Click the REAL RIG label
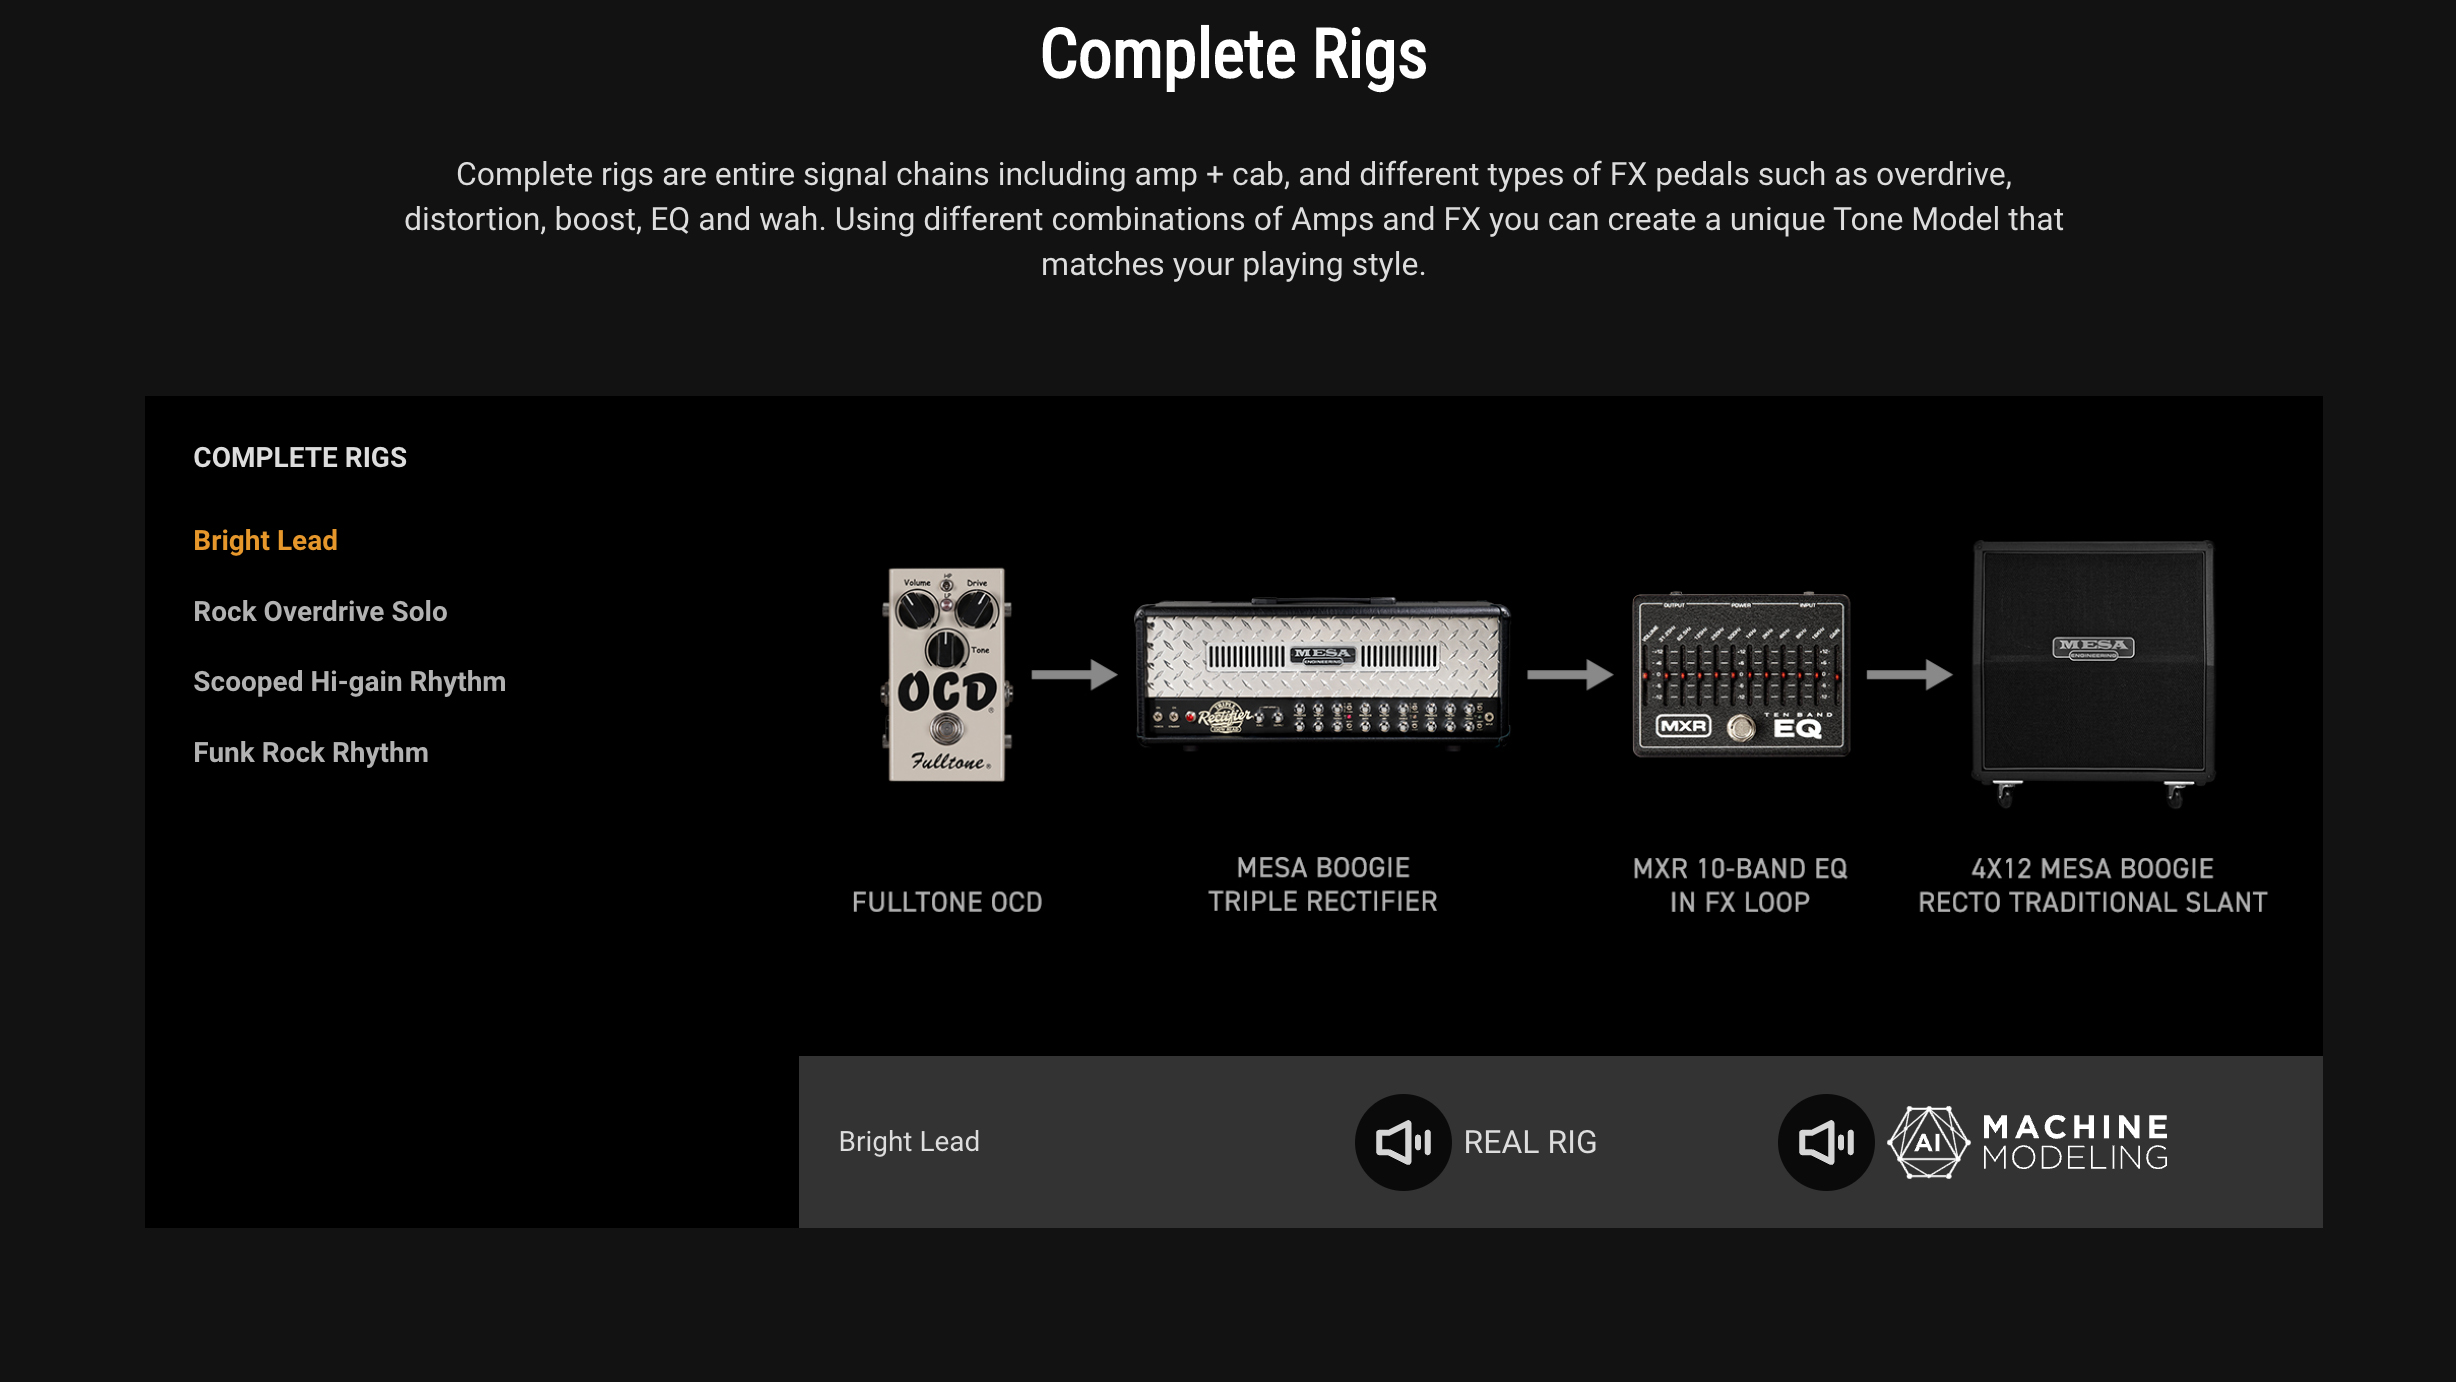Image resolution: width=2456 pixels, height=1382 pixels. pyautogui.click(x=1530, y=1142)
